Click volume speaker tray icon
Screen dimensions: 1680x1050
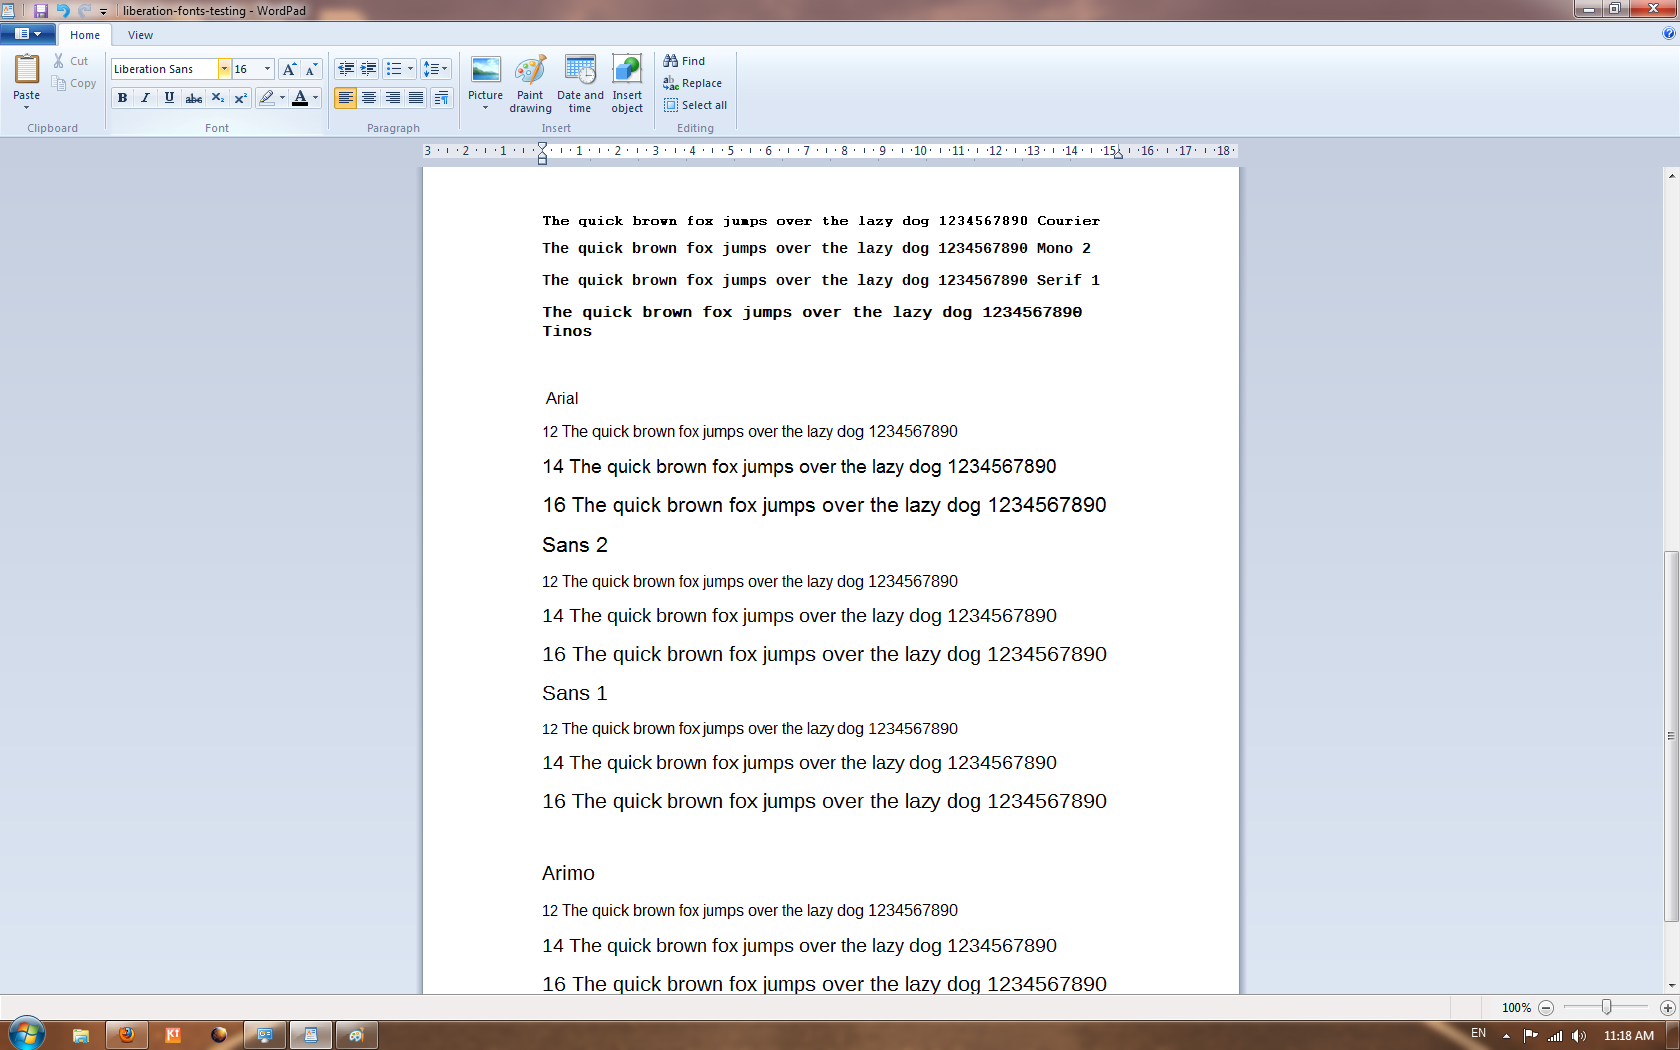1579,1036
